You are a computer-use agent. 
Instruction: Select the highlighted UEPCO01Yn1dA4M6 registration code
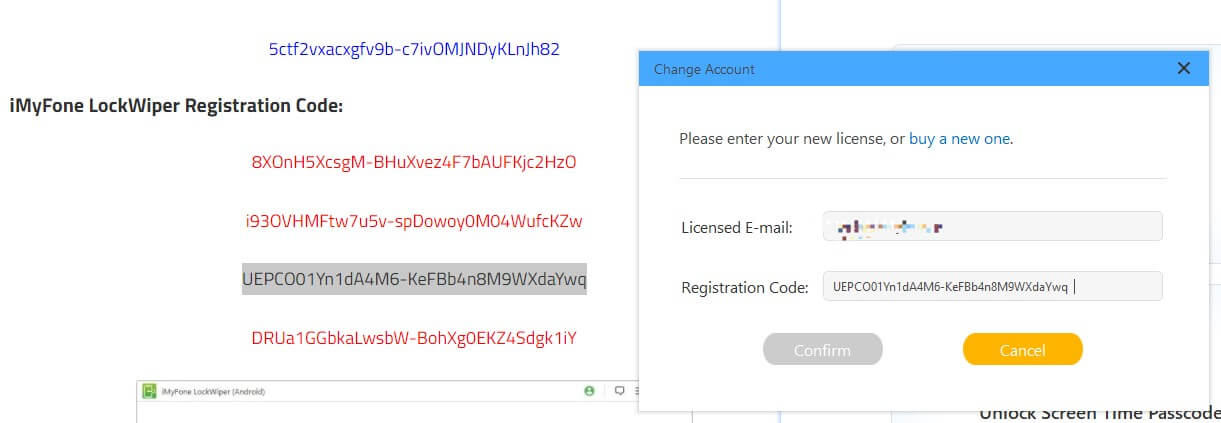(414, 279)
